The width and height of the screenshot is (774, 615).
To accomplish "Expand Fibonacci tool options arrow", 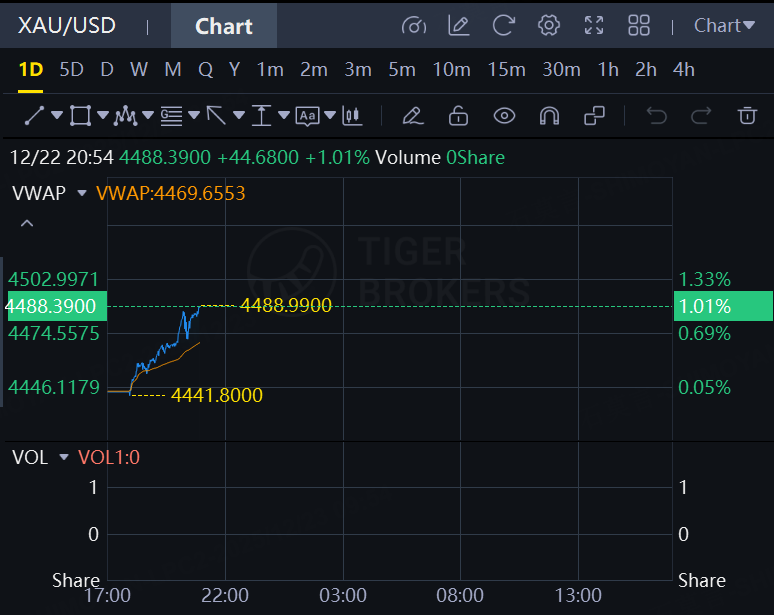I will coord(194,115).
